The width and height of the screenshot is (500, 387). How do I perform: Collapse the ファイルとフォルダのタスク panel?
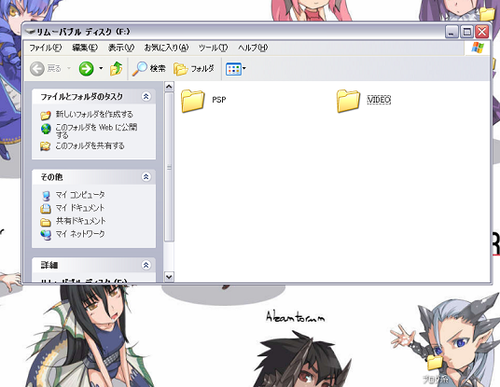pyautogui.click(x=146, y=96)
